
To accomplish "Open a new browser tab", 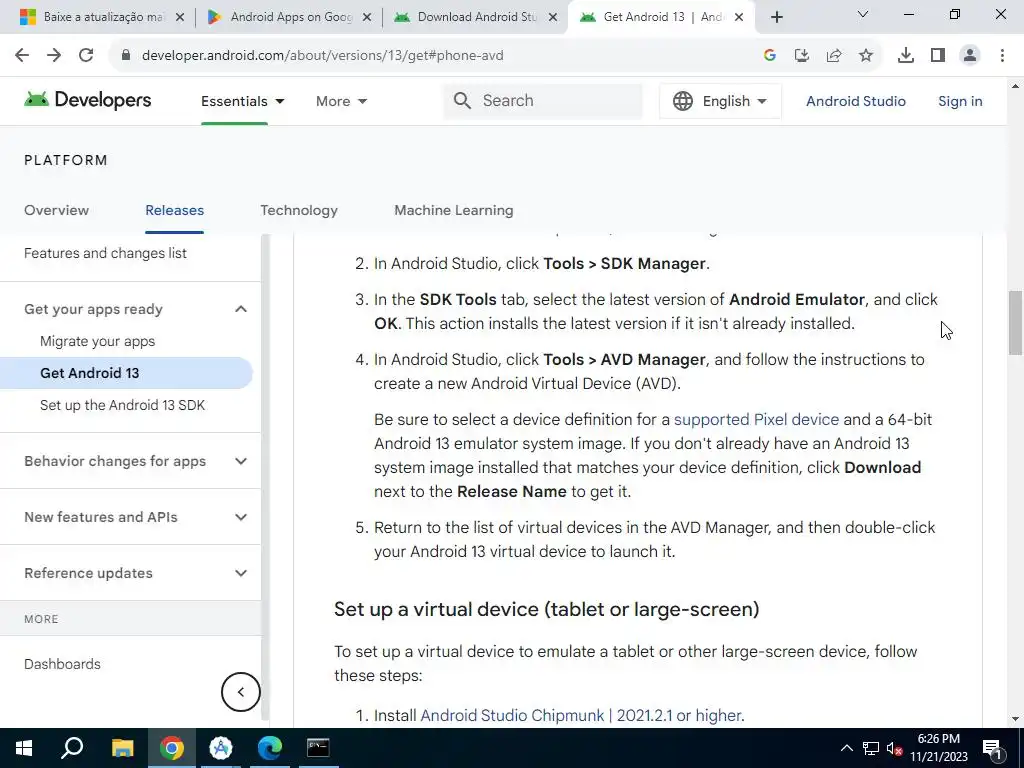I will 776,17.
